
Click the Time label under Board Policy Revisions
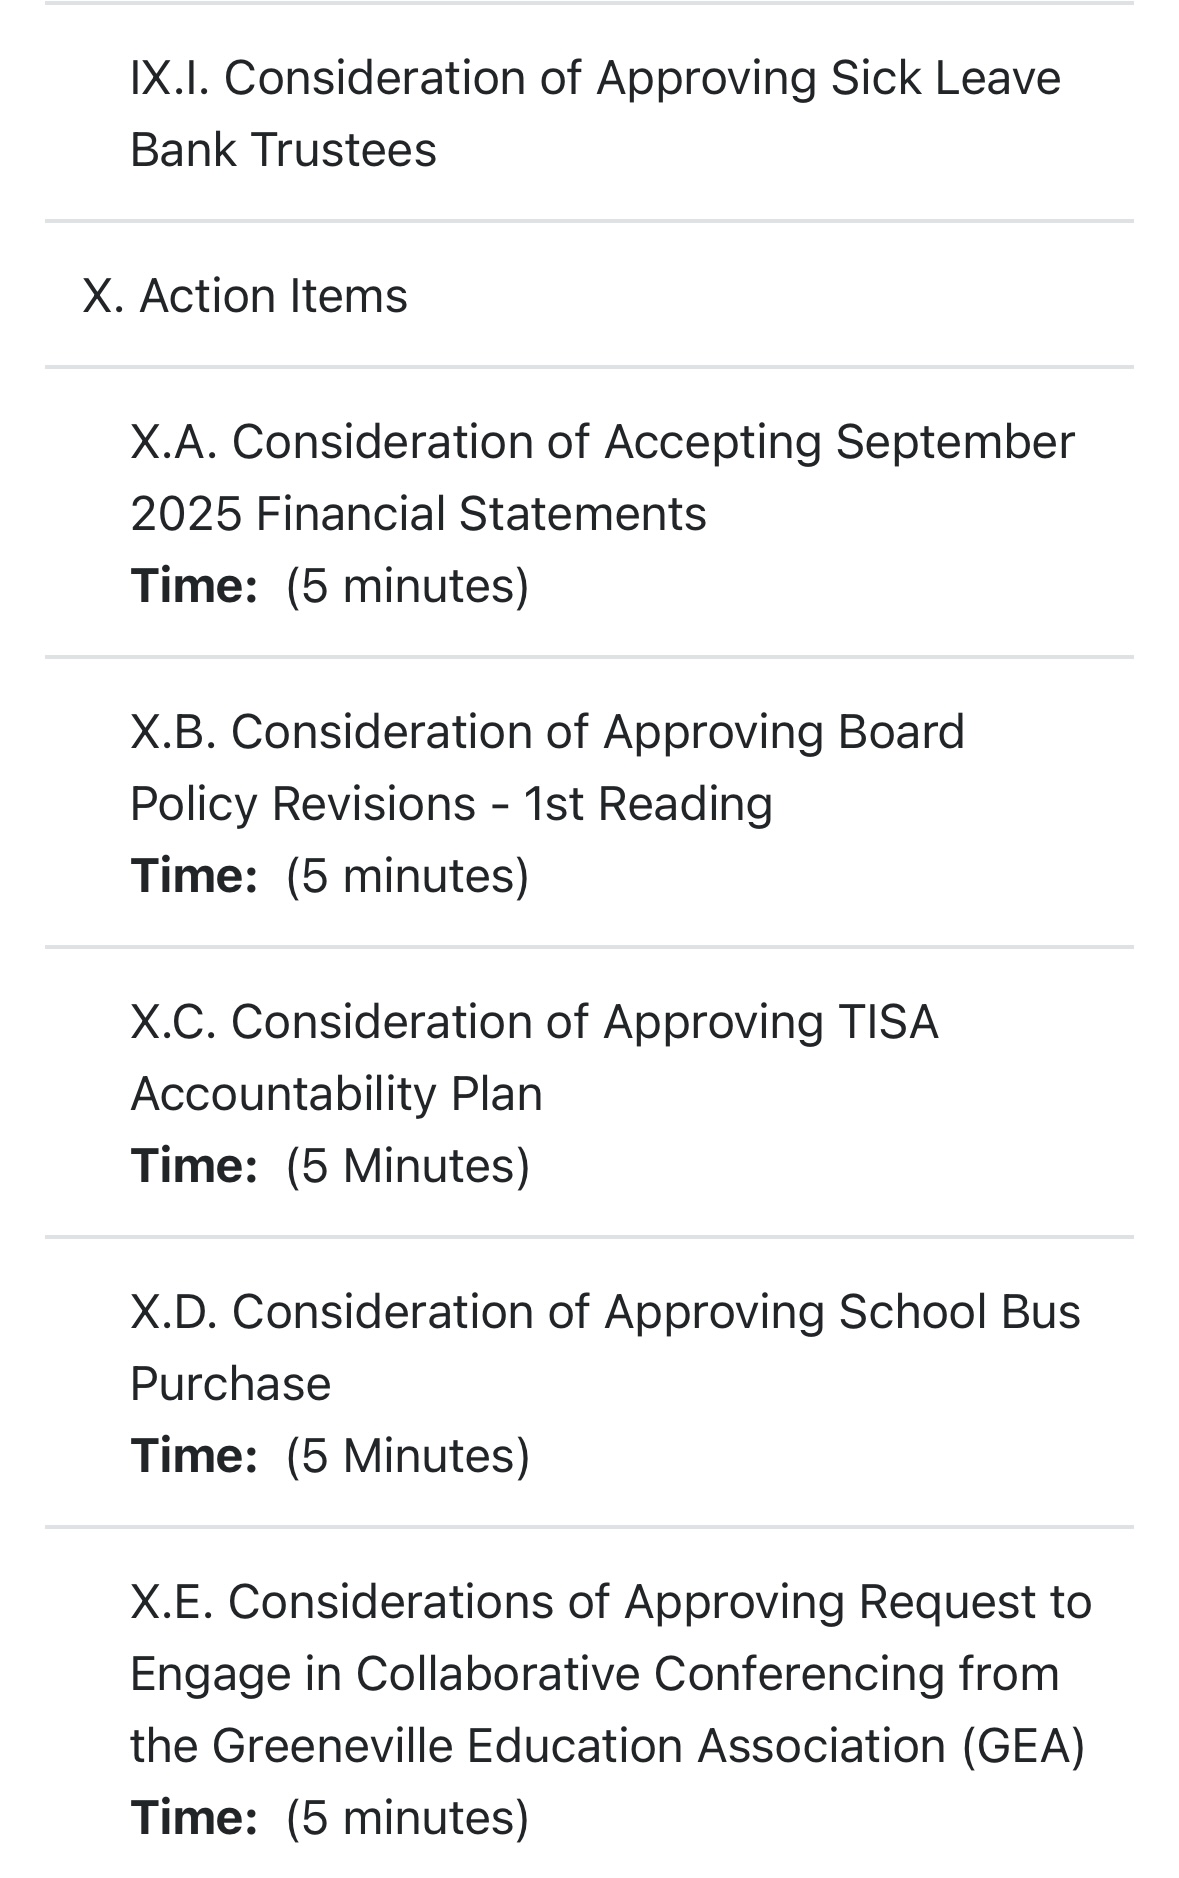tap(194, 875)
